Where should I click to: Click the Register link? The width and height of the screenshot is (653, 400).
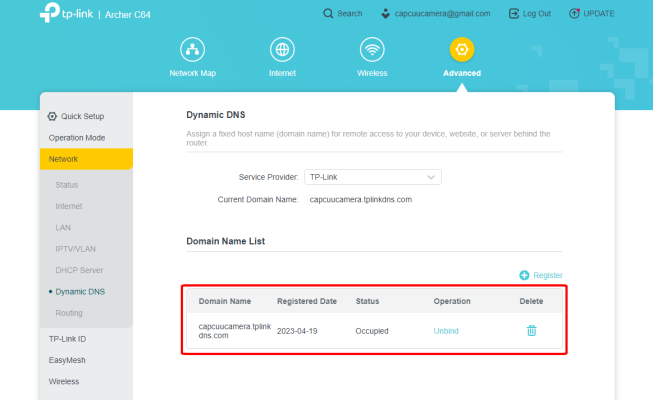(548, 275)
